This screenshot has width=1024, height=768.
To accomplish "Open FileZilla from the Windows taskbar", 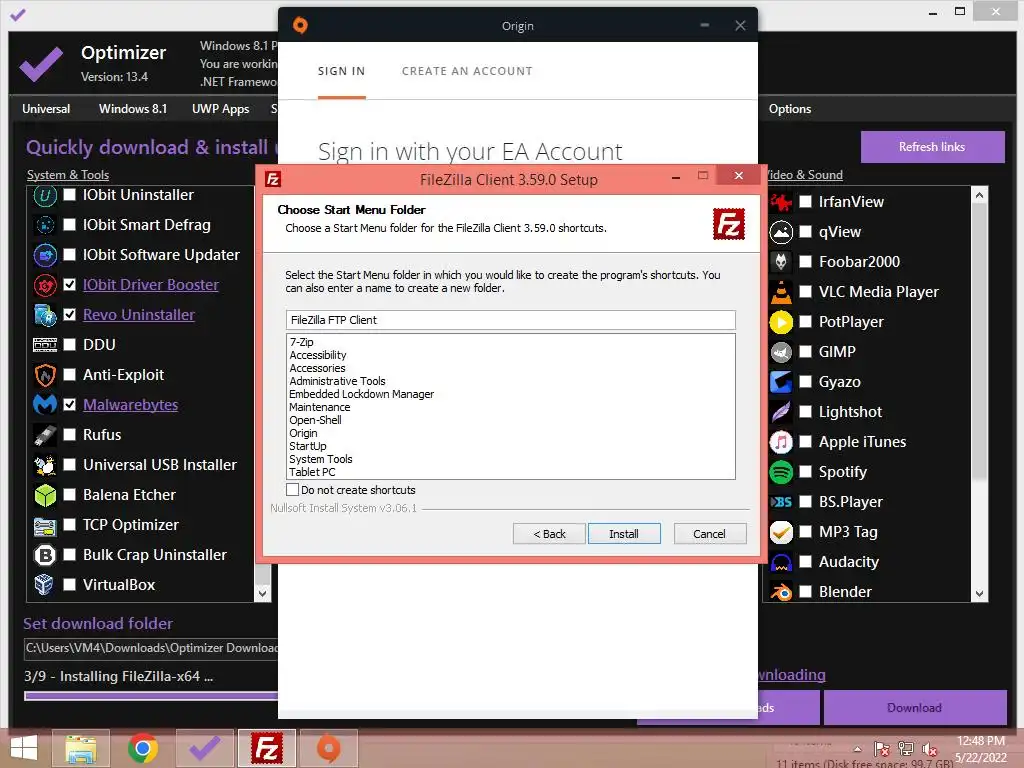I will point(267,748).
